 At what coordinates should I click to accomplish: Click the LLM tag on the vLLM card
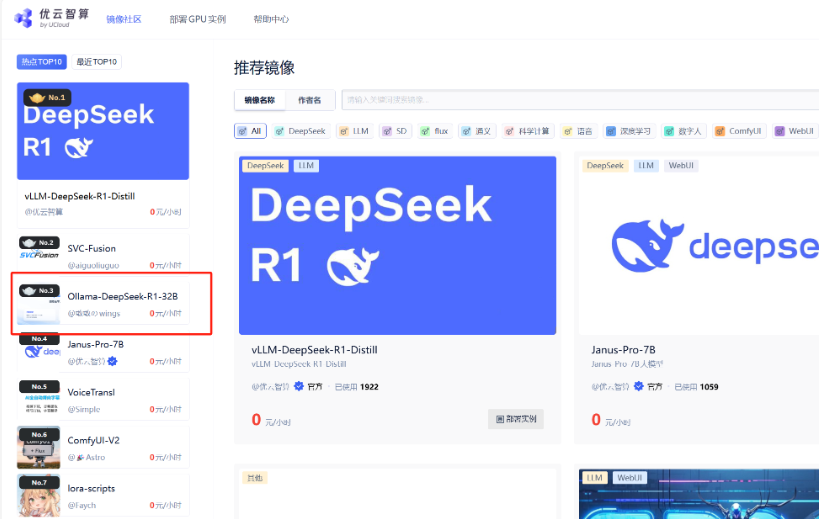306,166
